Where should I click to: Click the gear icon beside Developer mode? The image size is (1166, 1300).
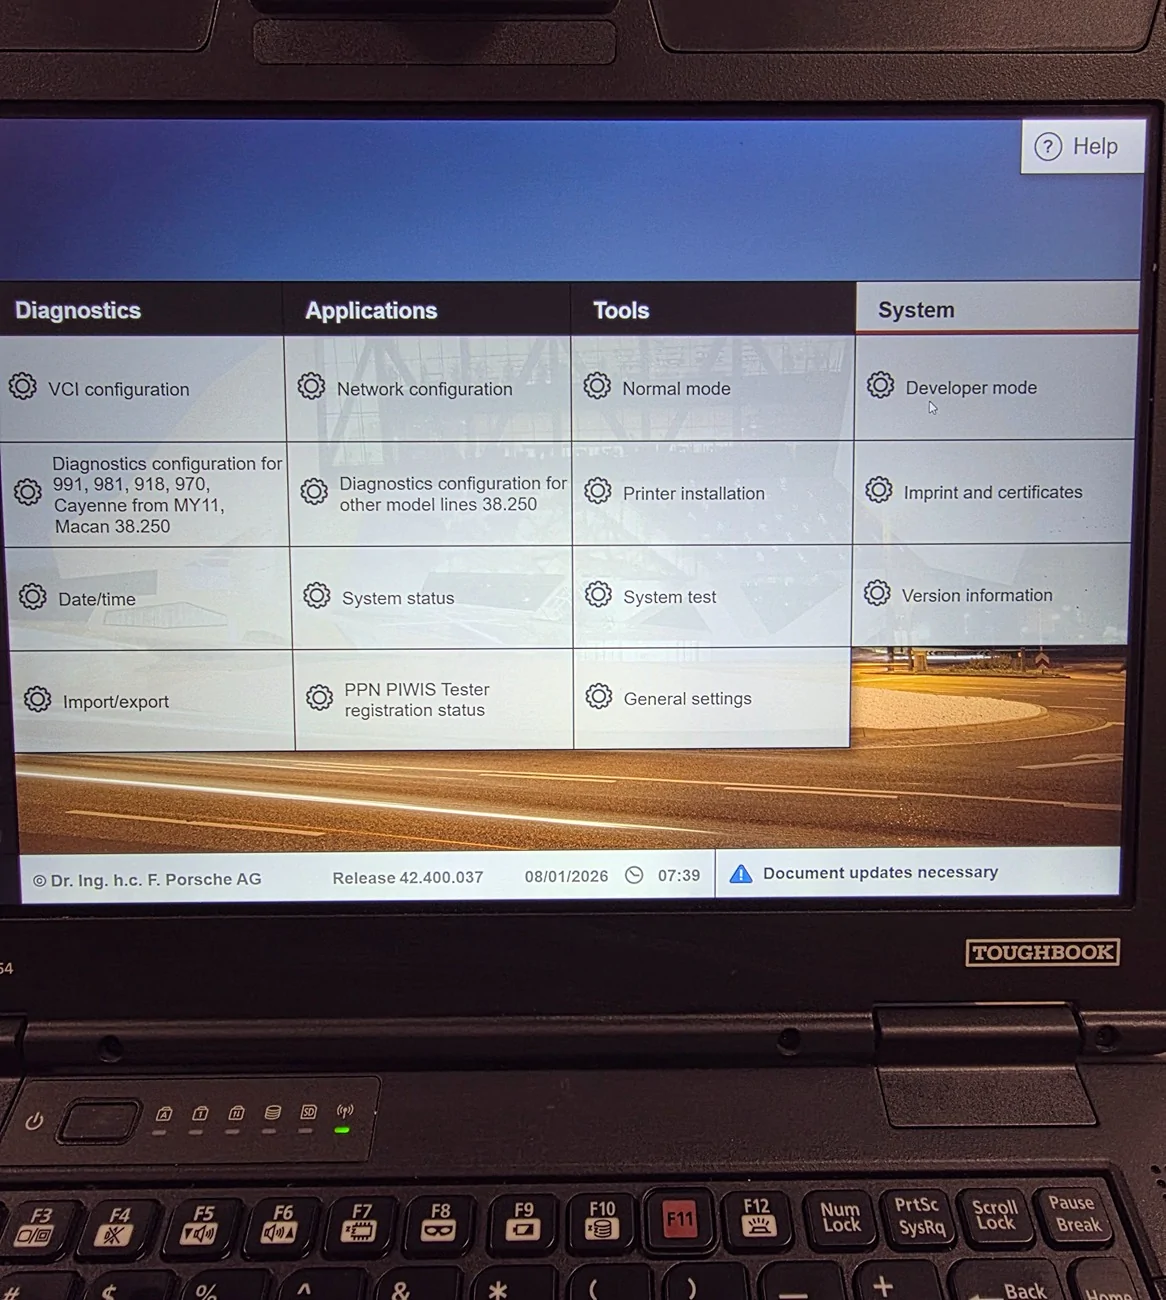point(880,385)
